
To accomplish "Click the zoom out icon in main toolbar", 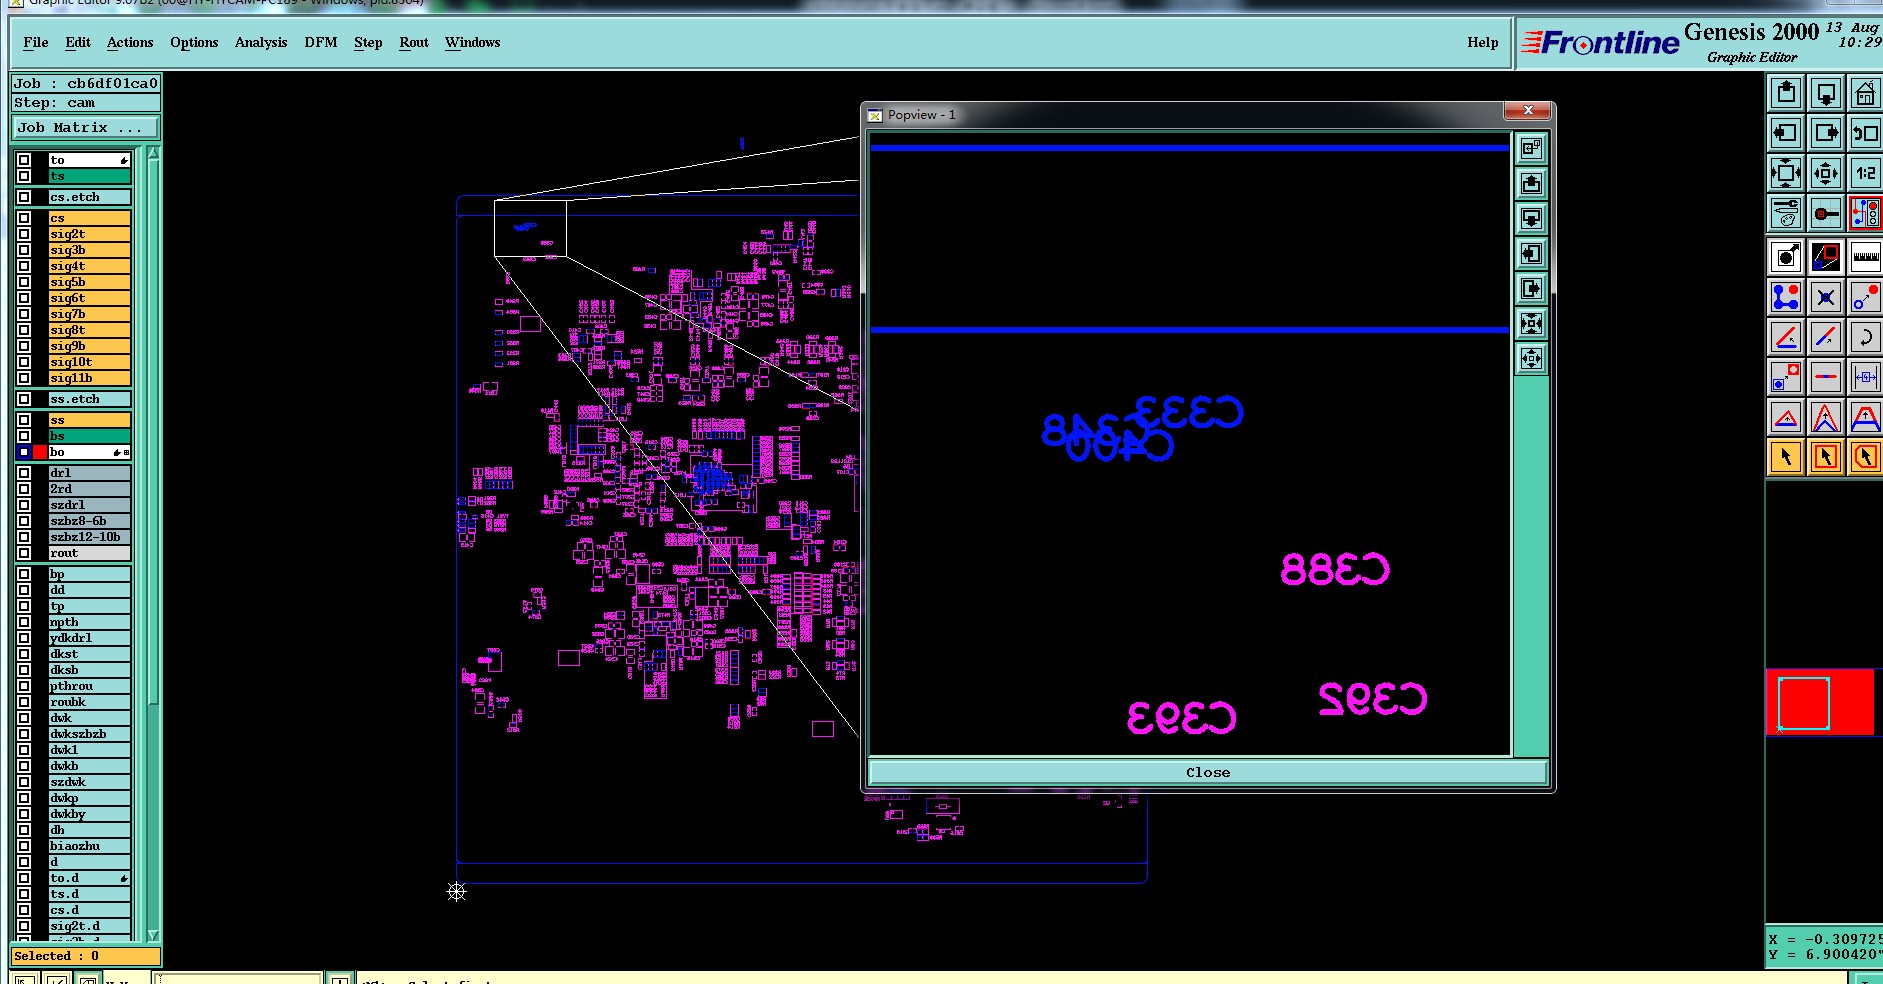I will tap(1826, 173).
